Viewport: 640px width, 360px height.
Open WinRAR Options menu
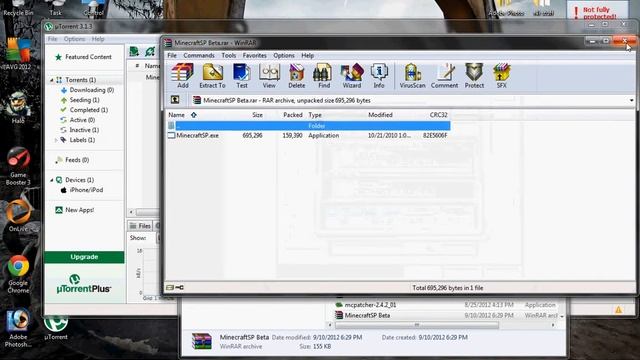(284, 56)
